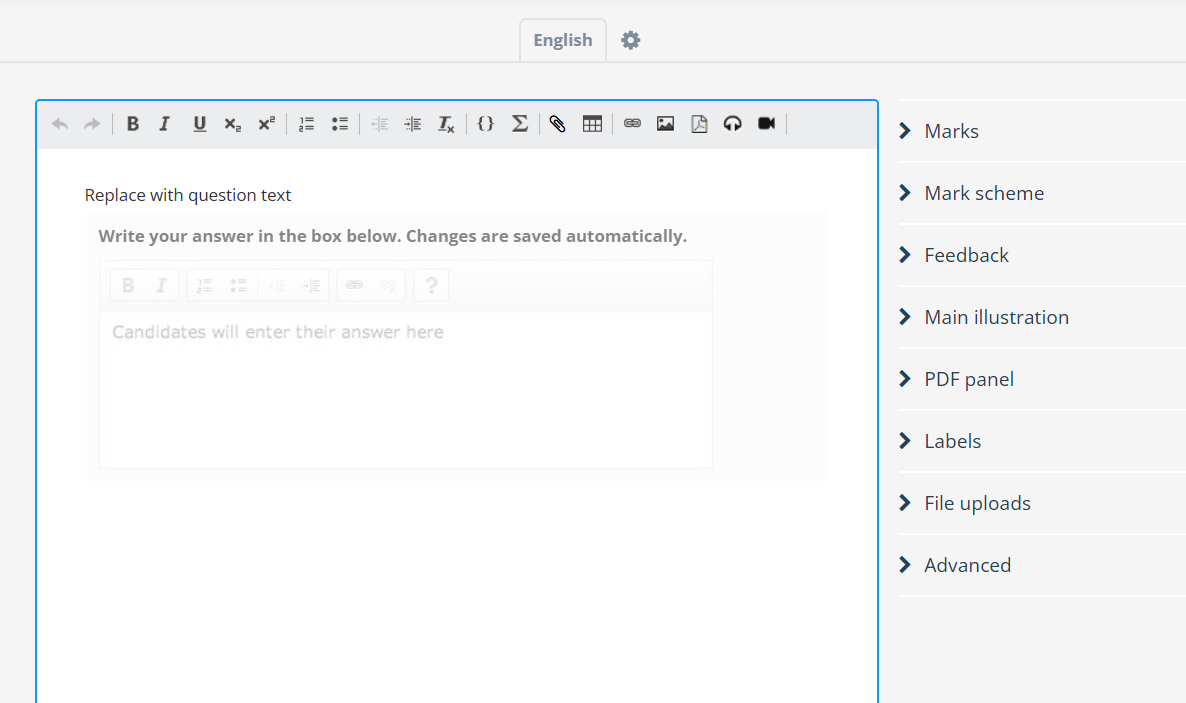Image resolution: width=1186 pixels, height=703 pixels.
Task: Remove formatting with the Tx icon
Action: point(446,124)
